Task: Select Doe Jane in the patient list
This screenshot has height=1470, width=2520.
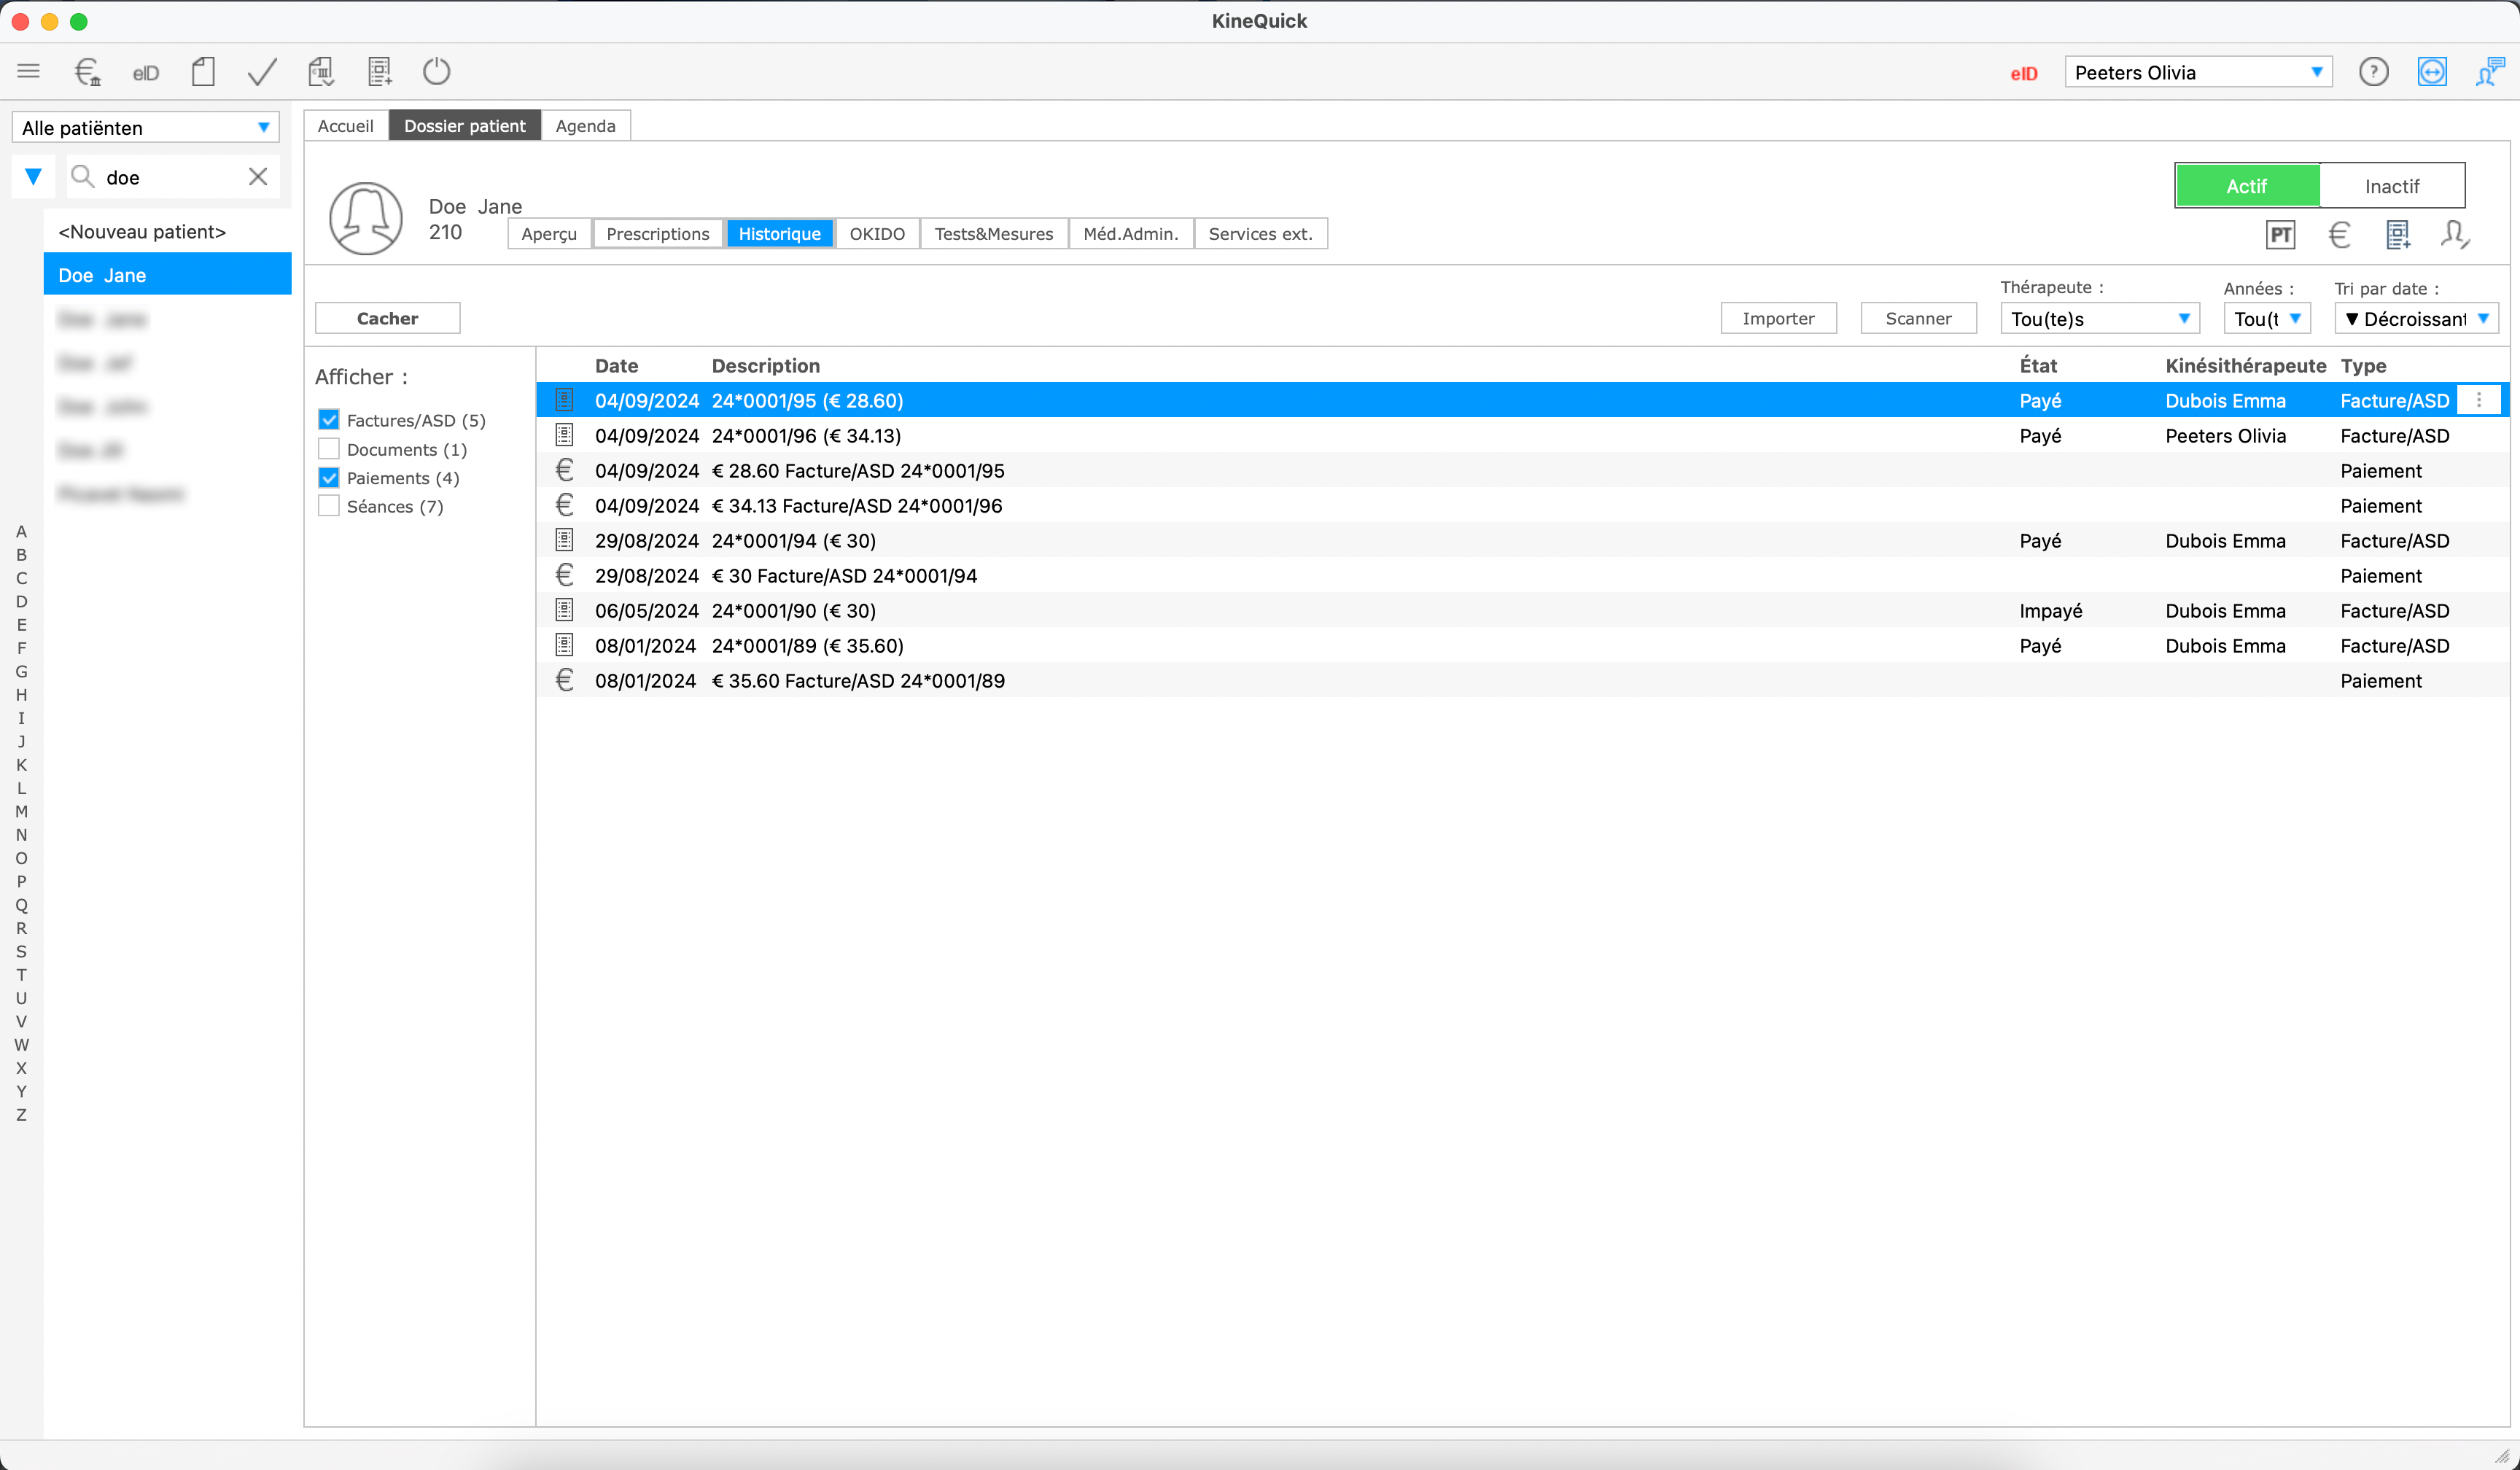Action: point(168,275)
